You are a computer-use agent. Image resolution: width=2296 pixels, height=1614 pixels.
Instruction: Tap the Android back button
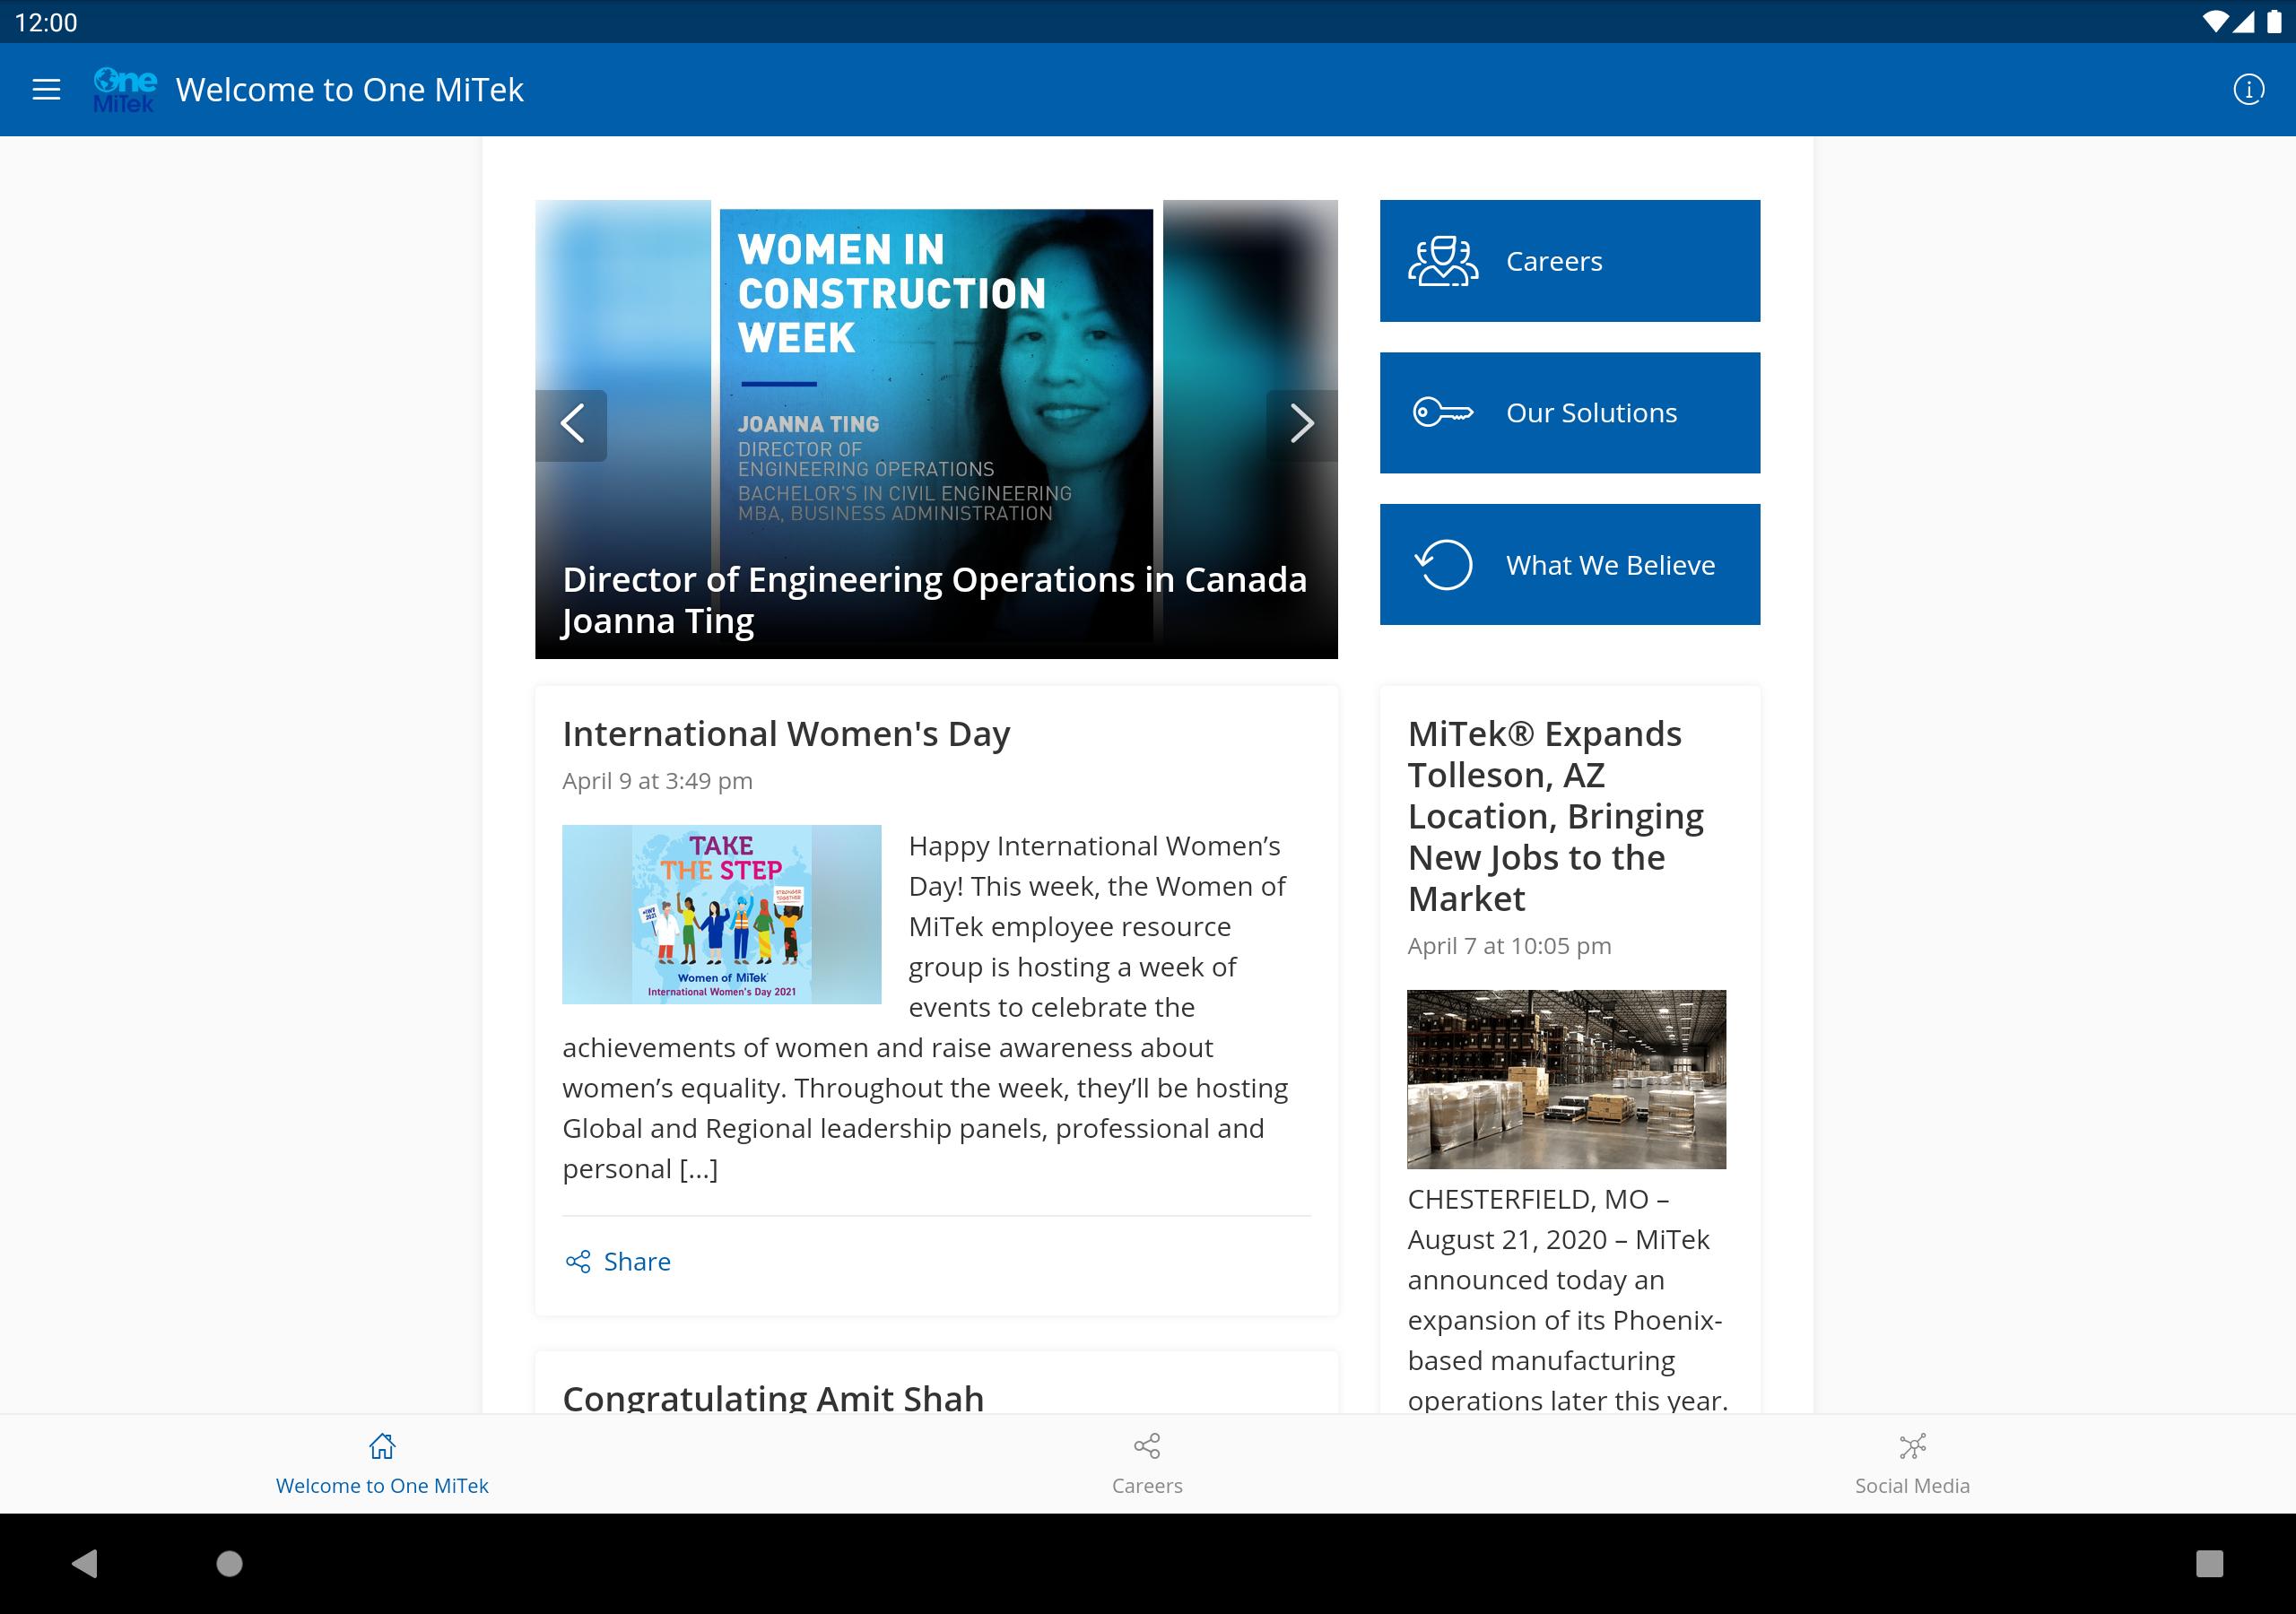click(x=85, y=1563)
